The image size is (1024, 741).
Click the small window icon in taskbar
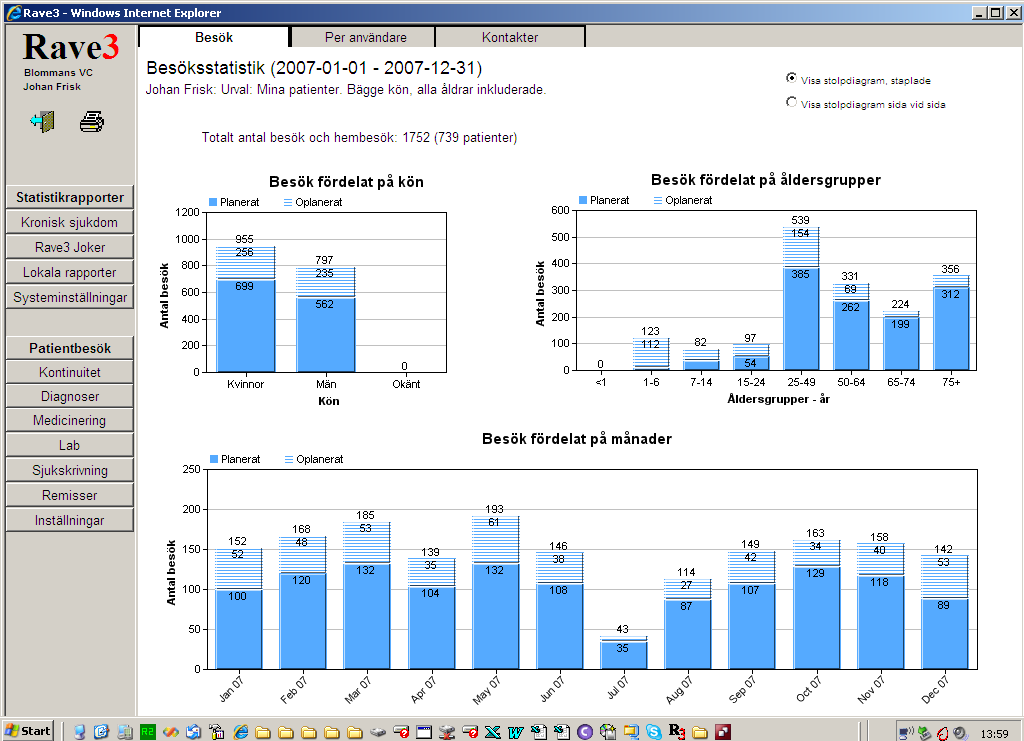tap(424, 732)
